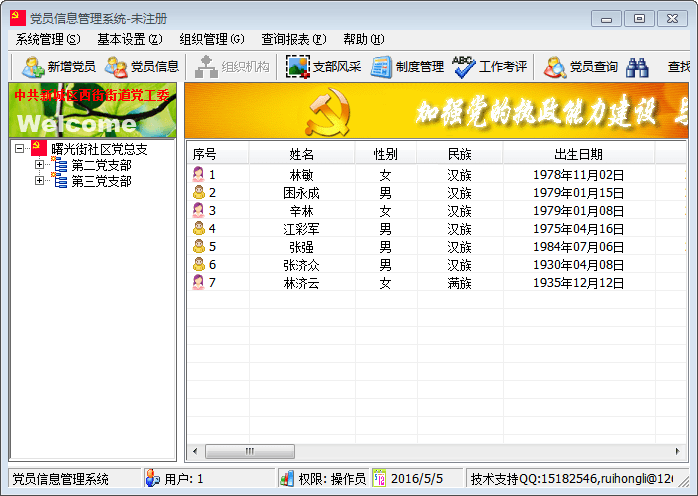Screen dimensions: 698x496
Task: Select the row for member 林敏
Action: pyautogui.click(x=301, y=174)
